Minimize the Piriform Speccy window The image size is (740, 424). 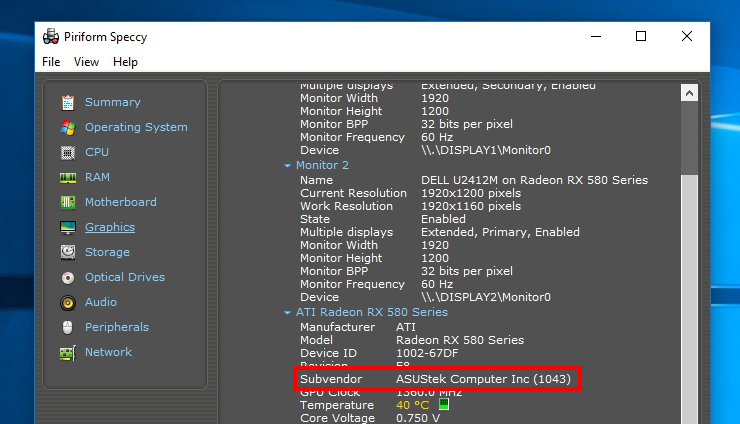[596, 36]
